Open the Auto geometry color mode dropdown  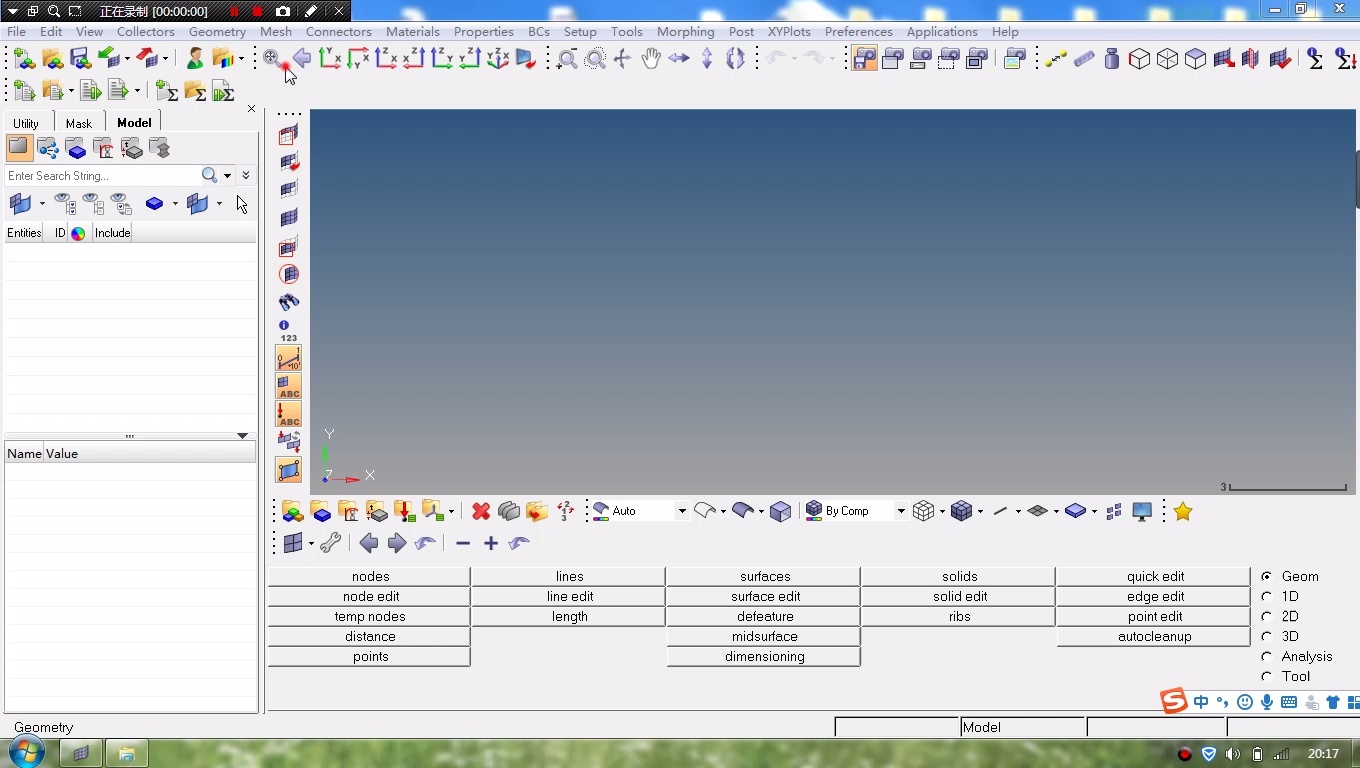682,511
